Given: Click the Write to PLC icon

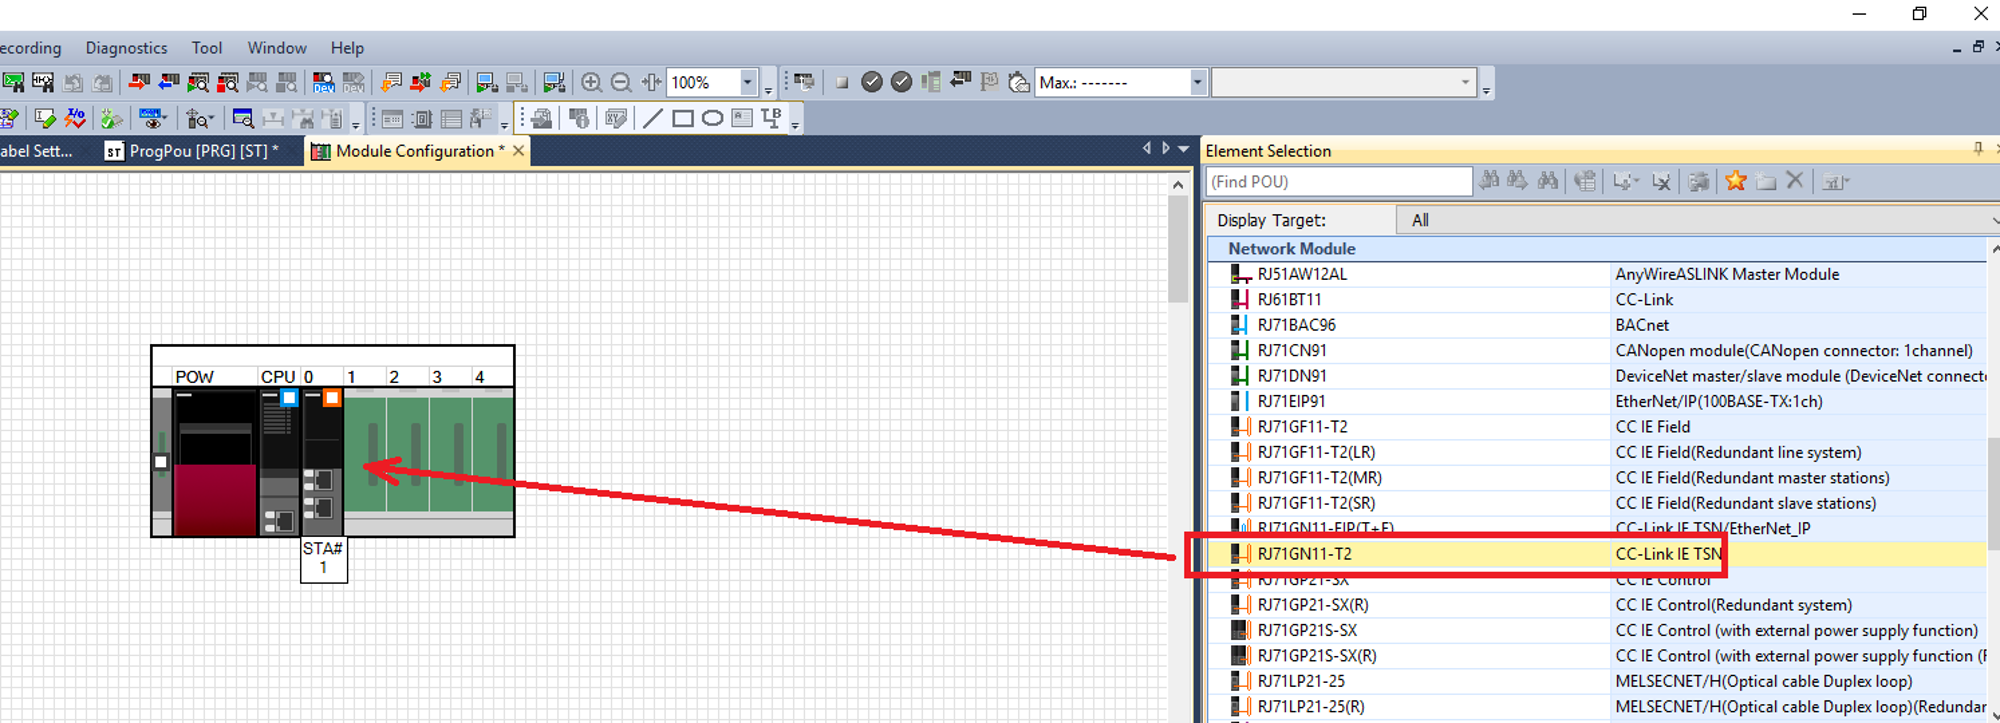Looking at the screenshot, I should pos(139,83).
